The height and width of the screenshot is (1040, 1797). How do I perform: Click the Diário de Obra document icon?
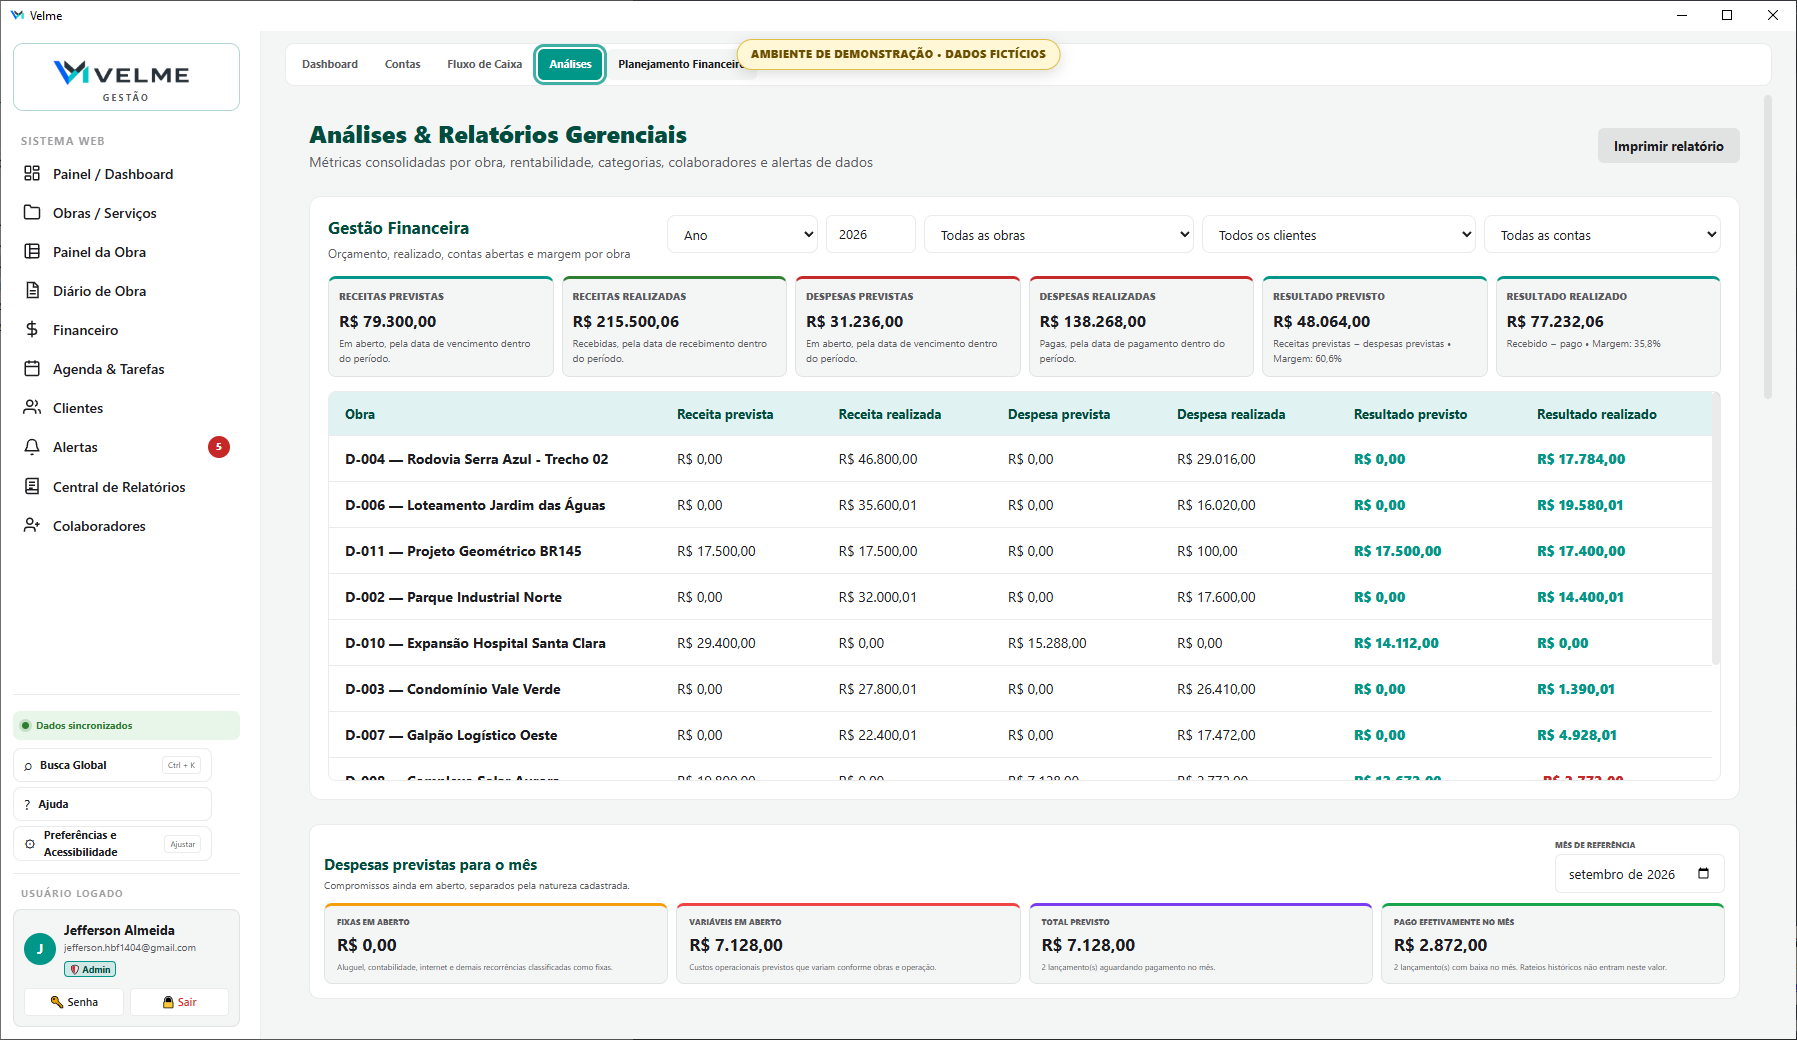click(x=32, y=290)
